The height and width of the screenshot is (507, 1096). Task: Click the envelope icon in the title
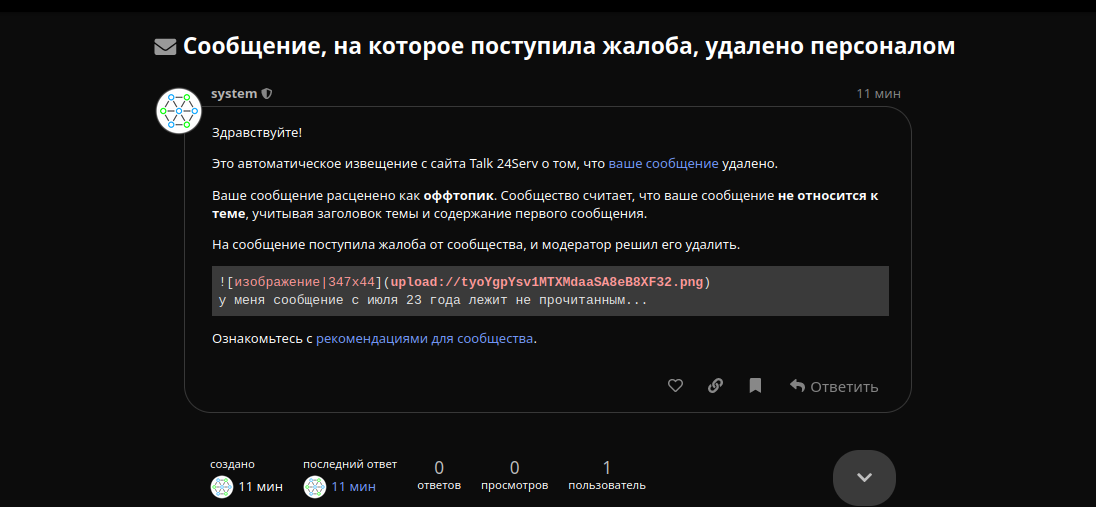pos(165,46)
